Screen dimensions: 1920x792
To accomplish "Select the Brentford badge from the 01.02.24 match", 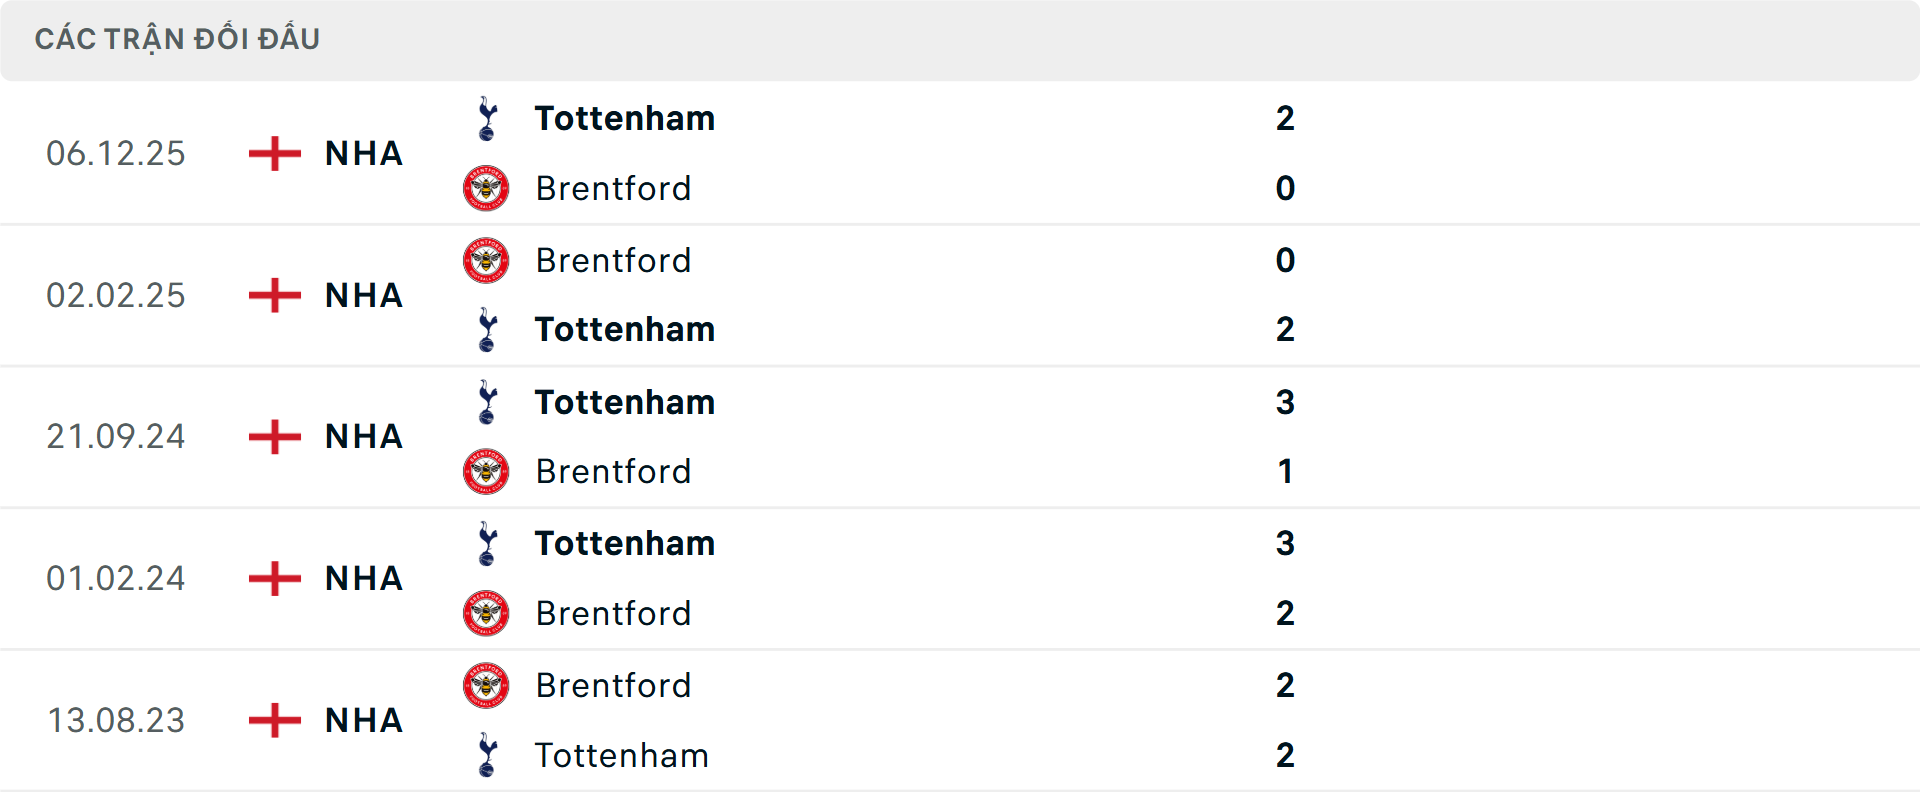I will (487, 613).
